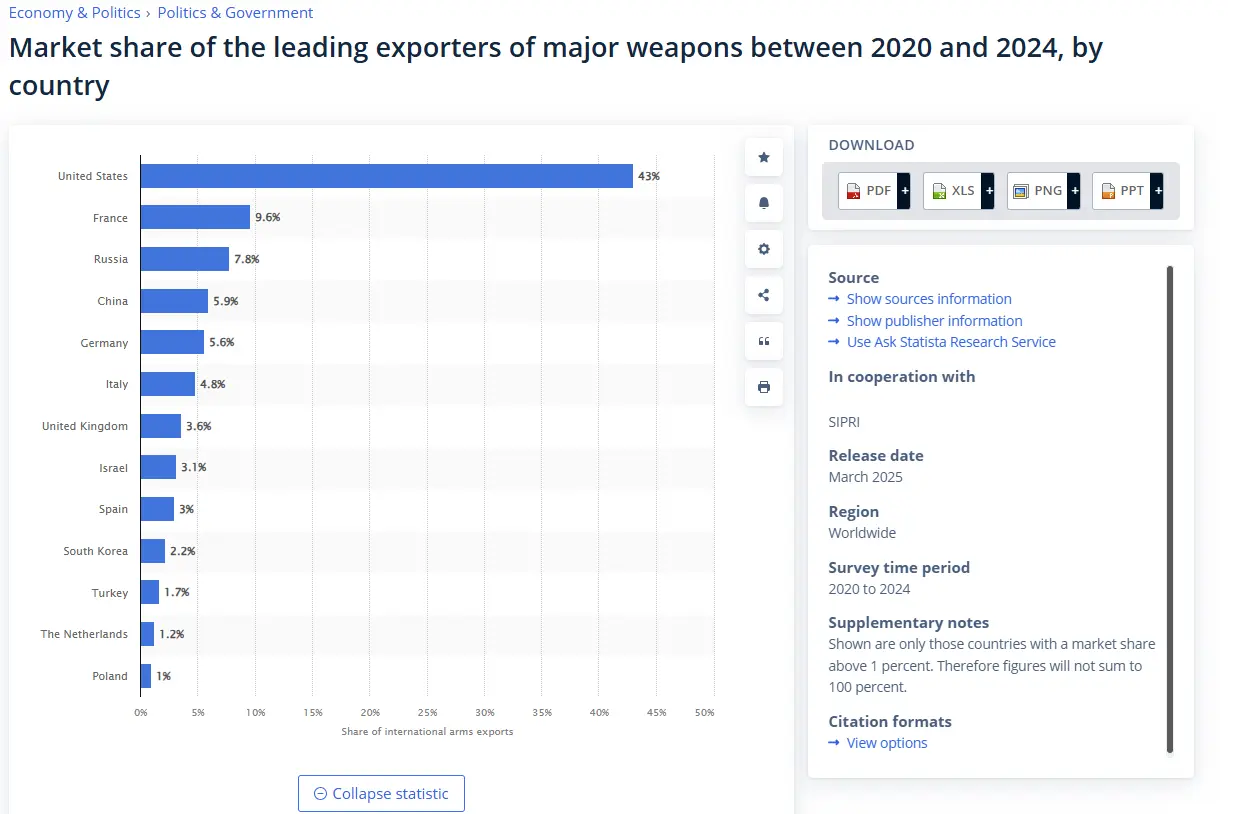Click the France bar in chart
The image size is (1233, 814).
195,217
